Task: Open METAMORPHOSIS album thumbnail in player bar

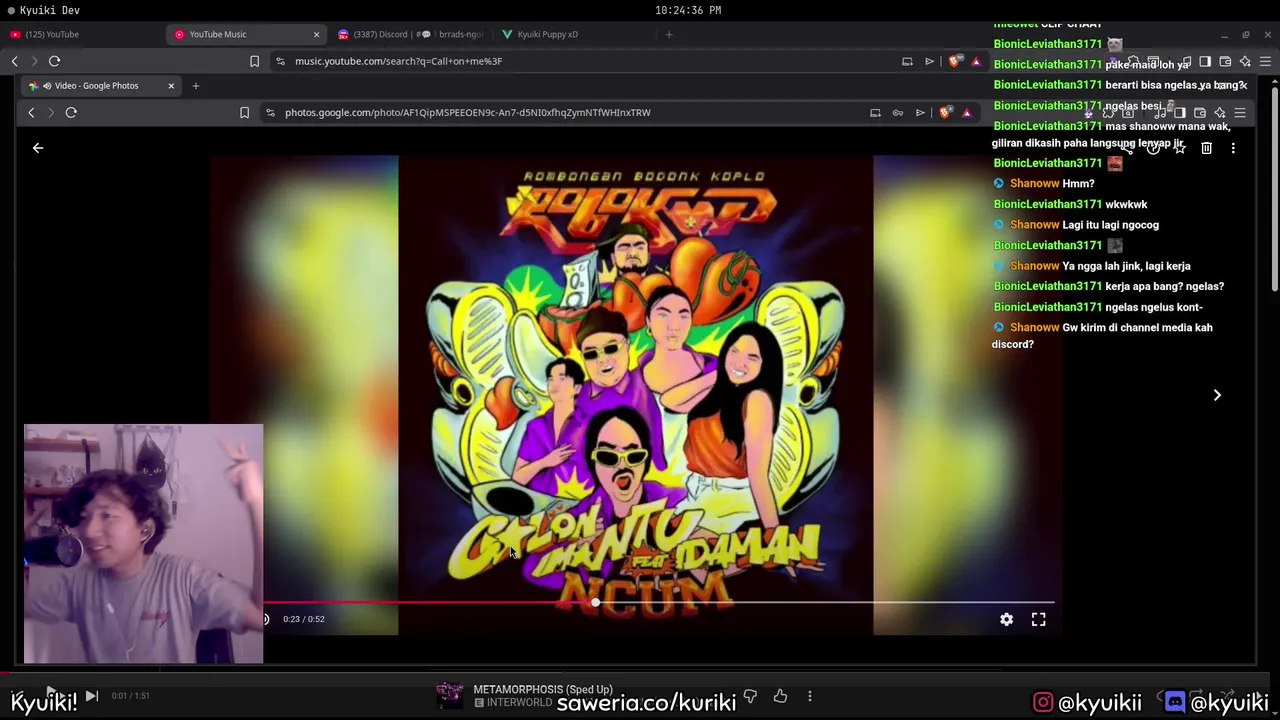Action: tap(449, 696)
